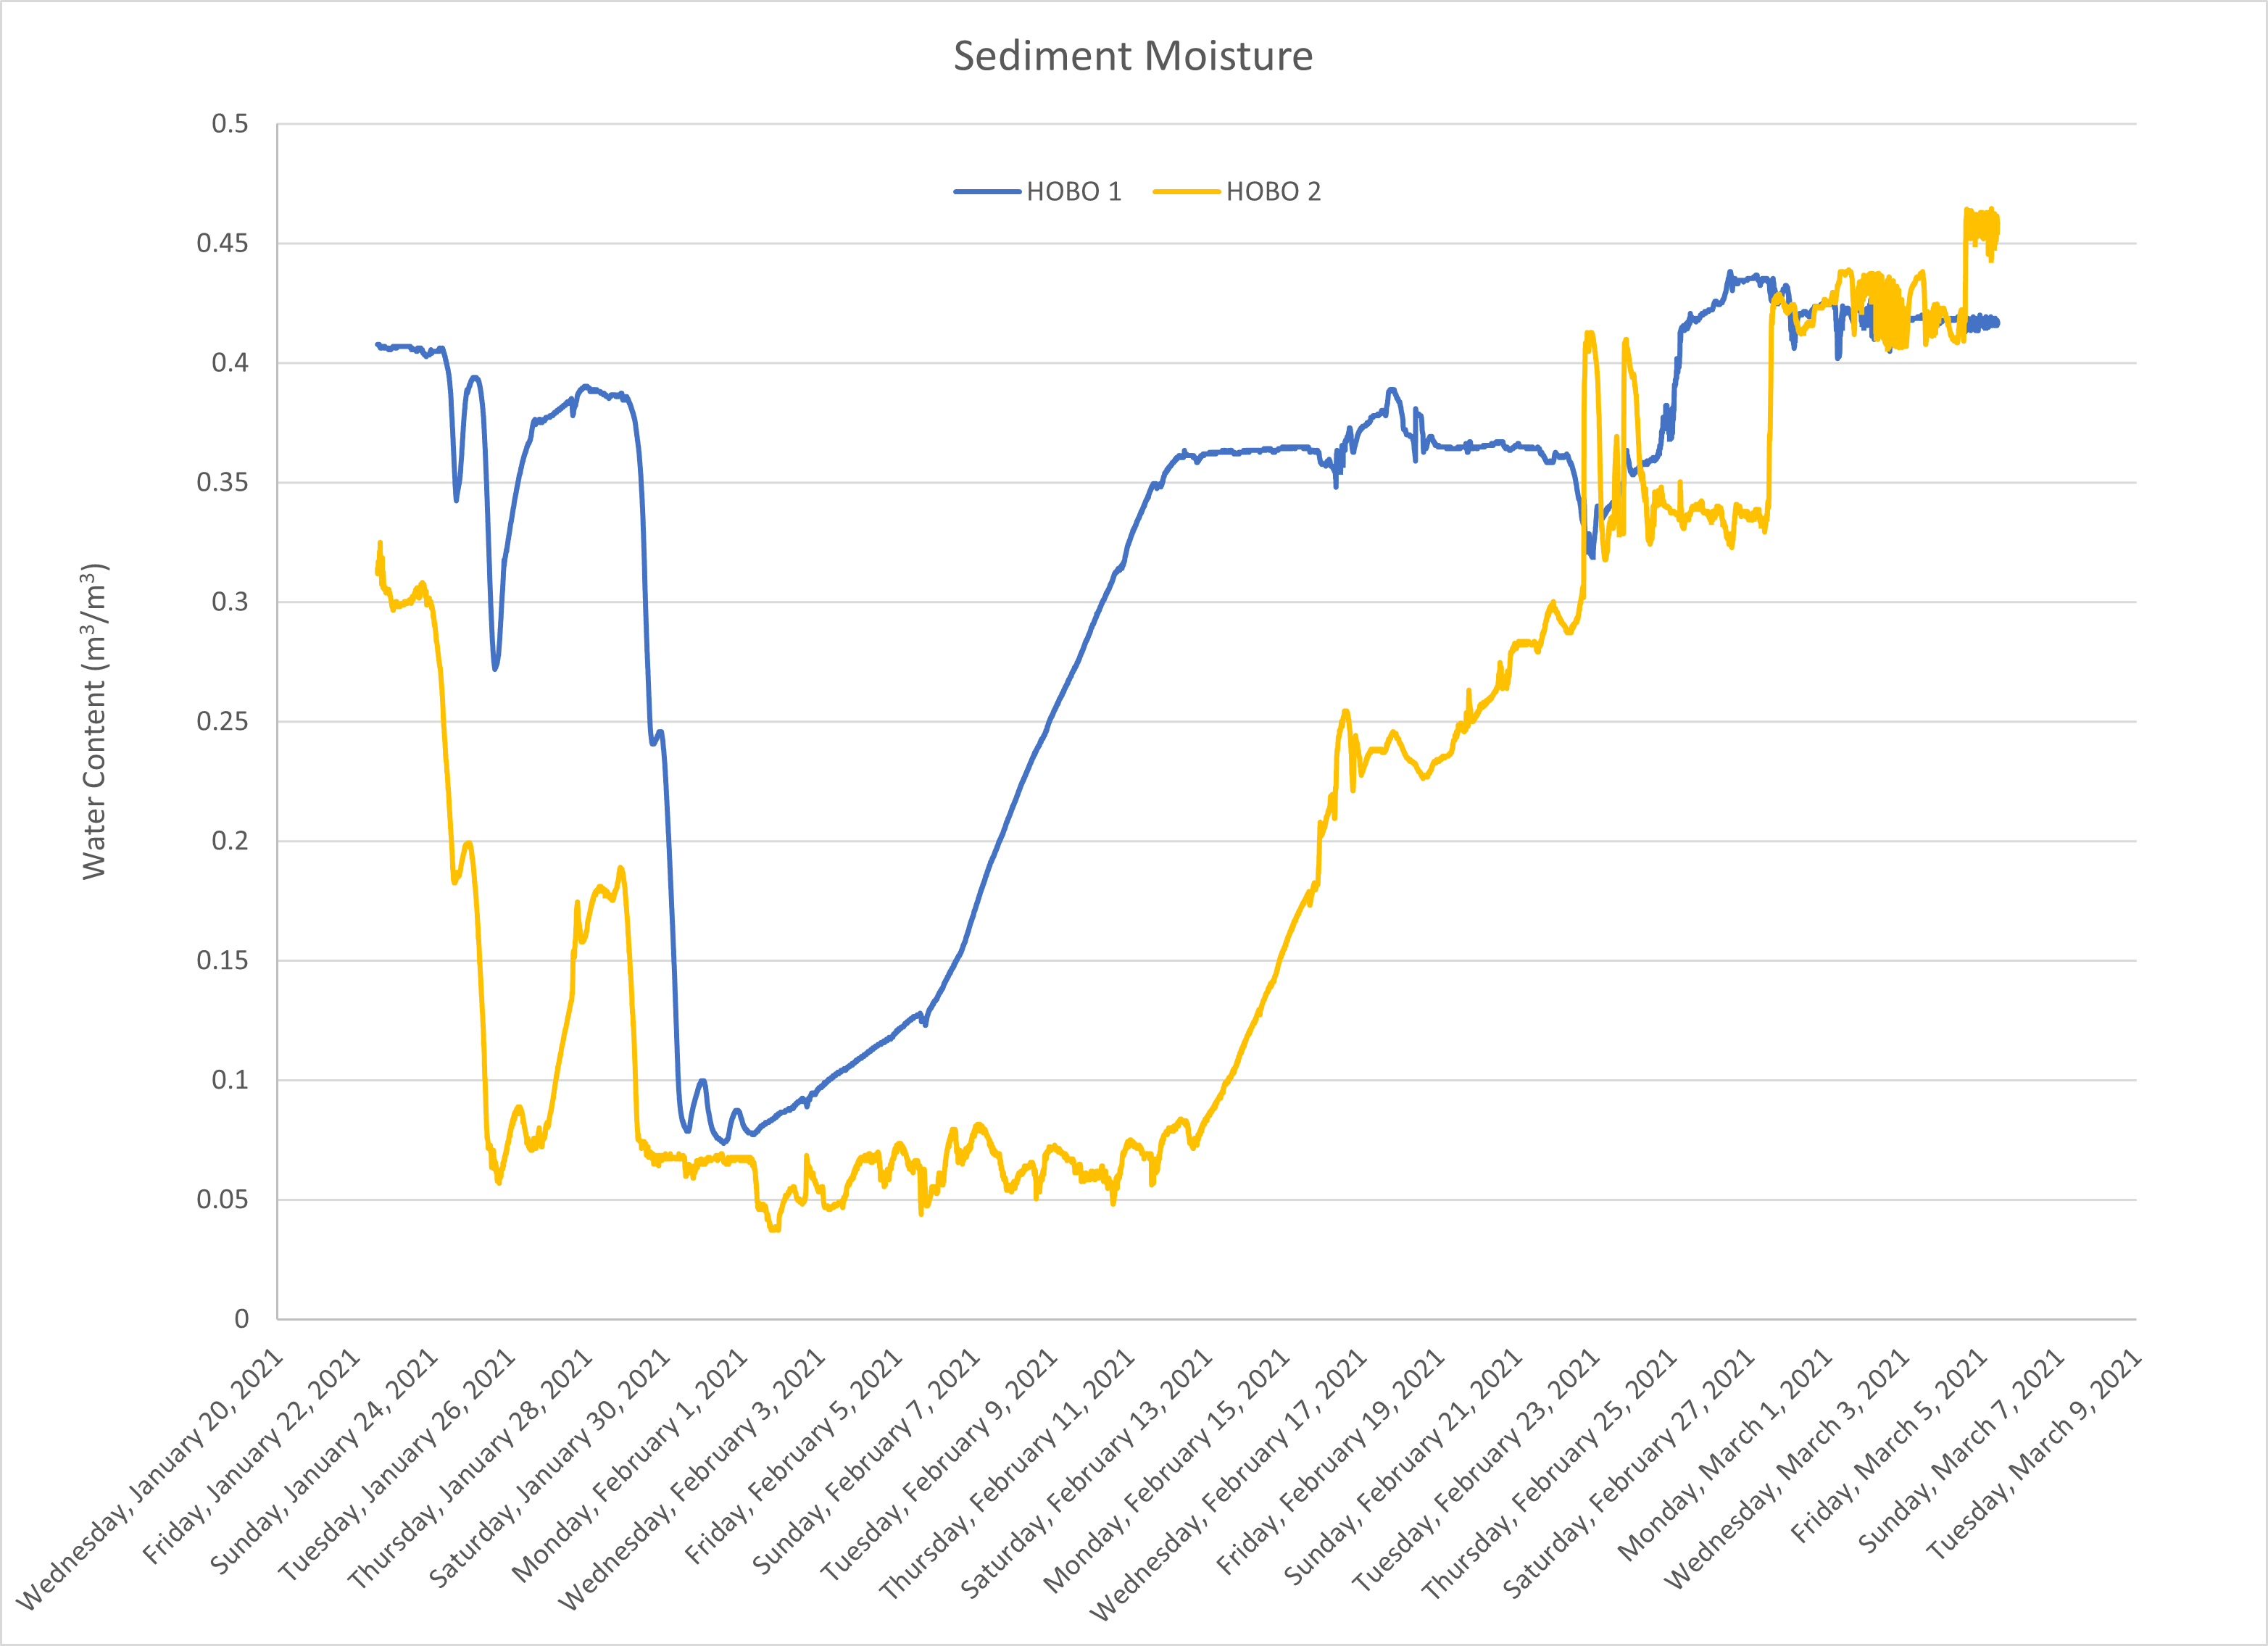Screen dimensions: 2268x1646
Task: Select the HOBO 1 legend label
Action: (1074, 192)
